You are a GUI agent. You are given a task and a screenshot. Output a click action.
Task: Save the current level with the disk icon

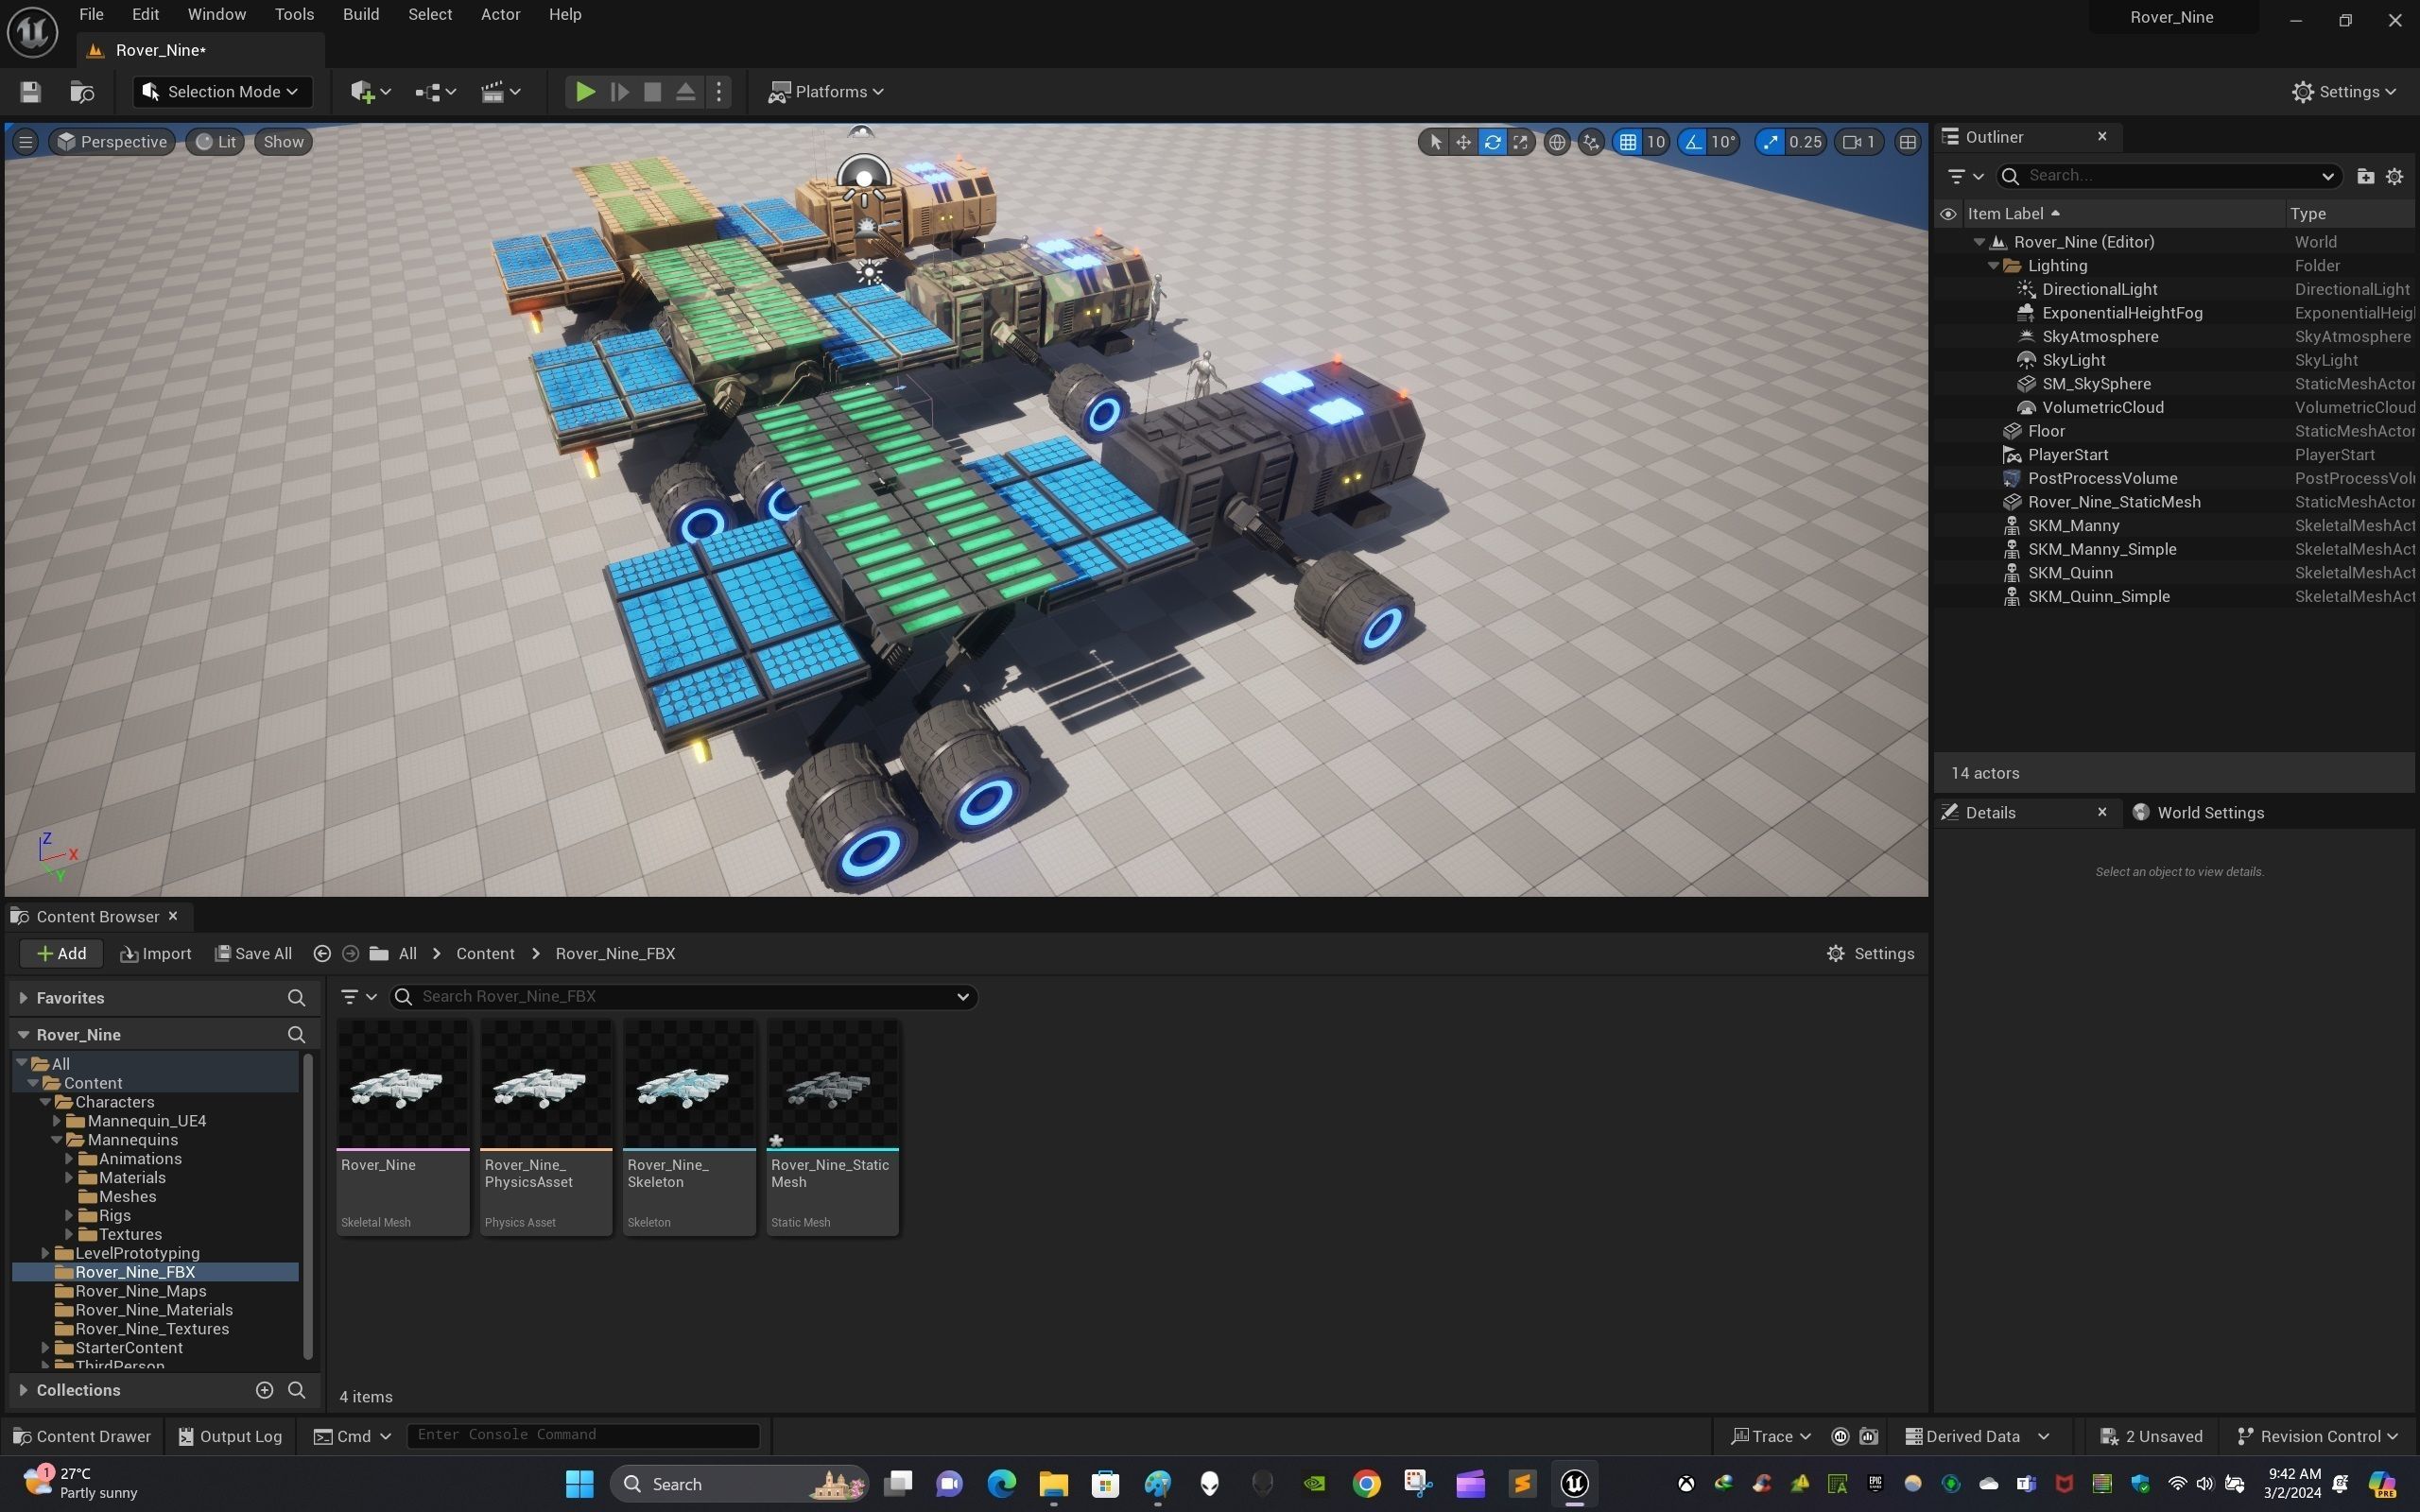[30, 92]
